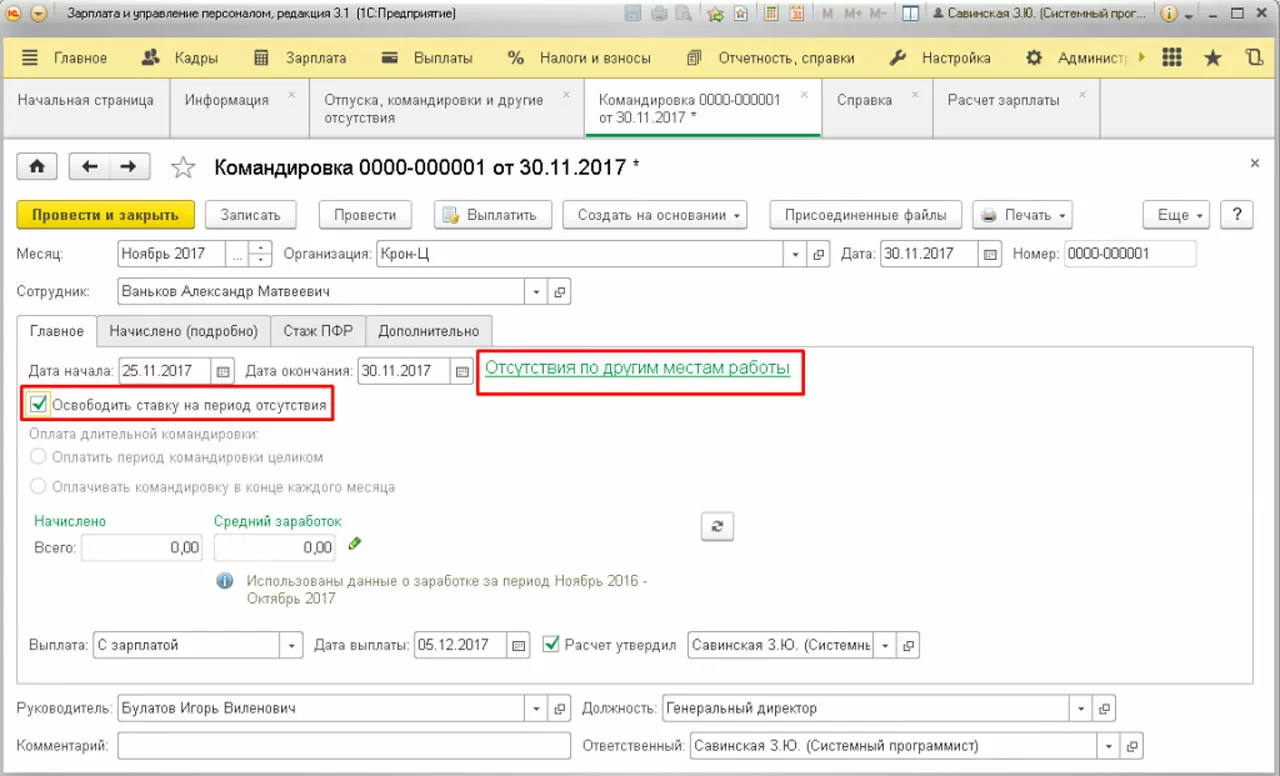Expand the Руководитель dropdown
The width and height of the screenshot is (1280, 776).
(x=537, y=709)
